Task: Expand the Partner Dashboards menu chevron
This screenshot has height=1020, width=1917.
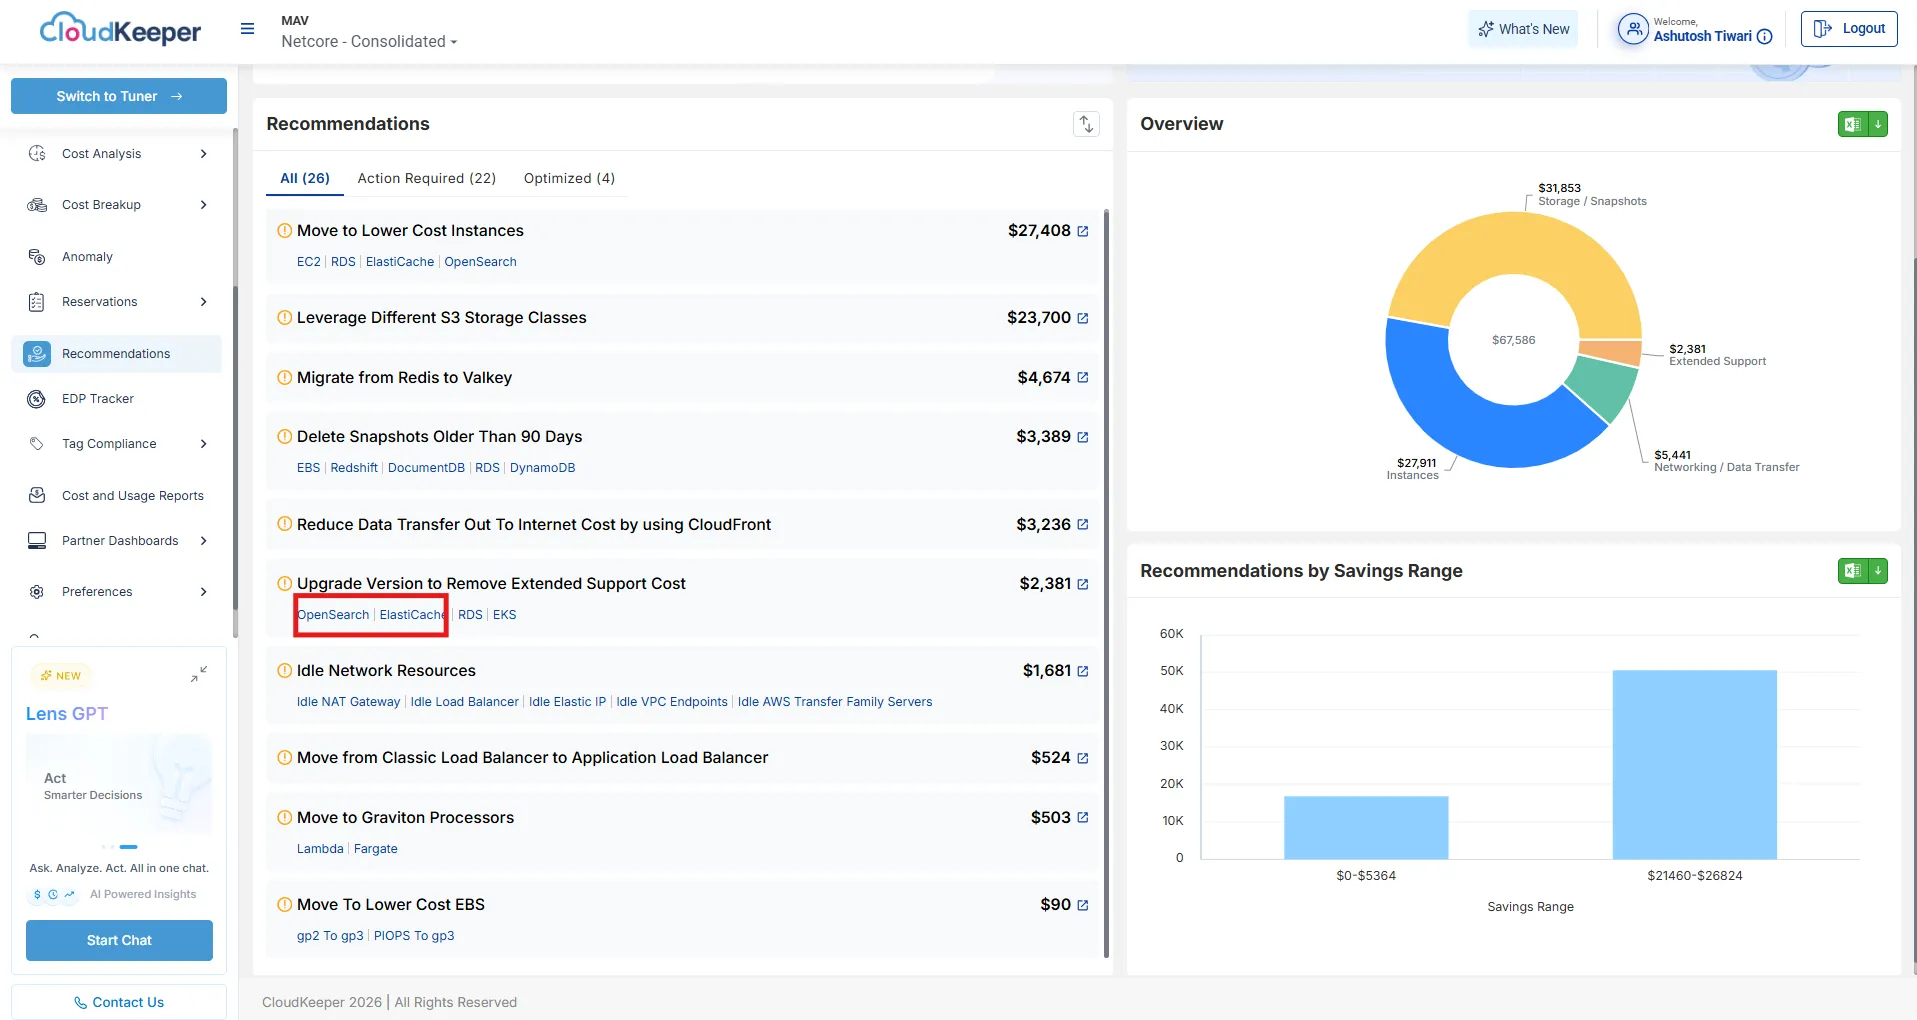Action: 204,541
